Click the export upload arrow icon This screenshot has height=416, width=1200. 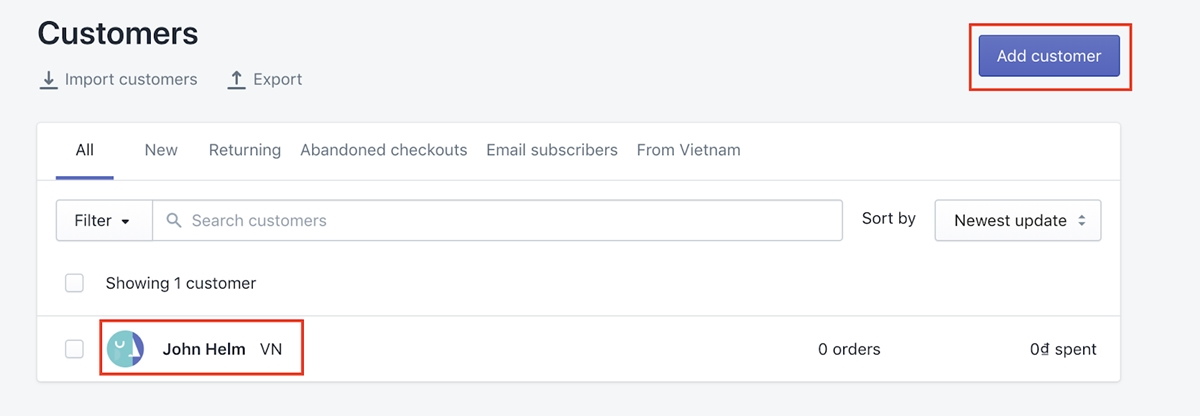(236, 80)
